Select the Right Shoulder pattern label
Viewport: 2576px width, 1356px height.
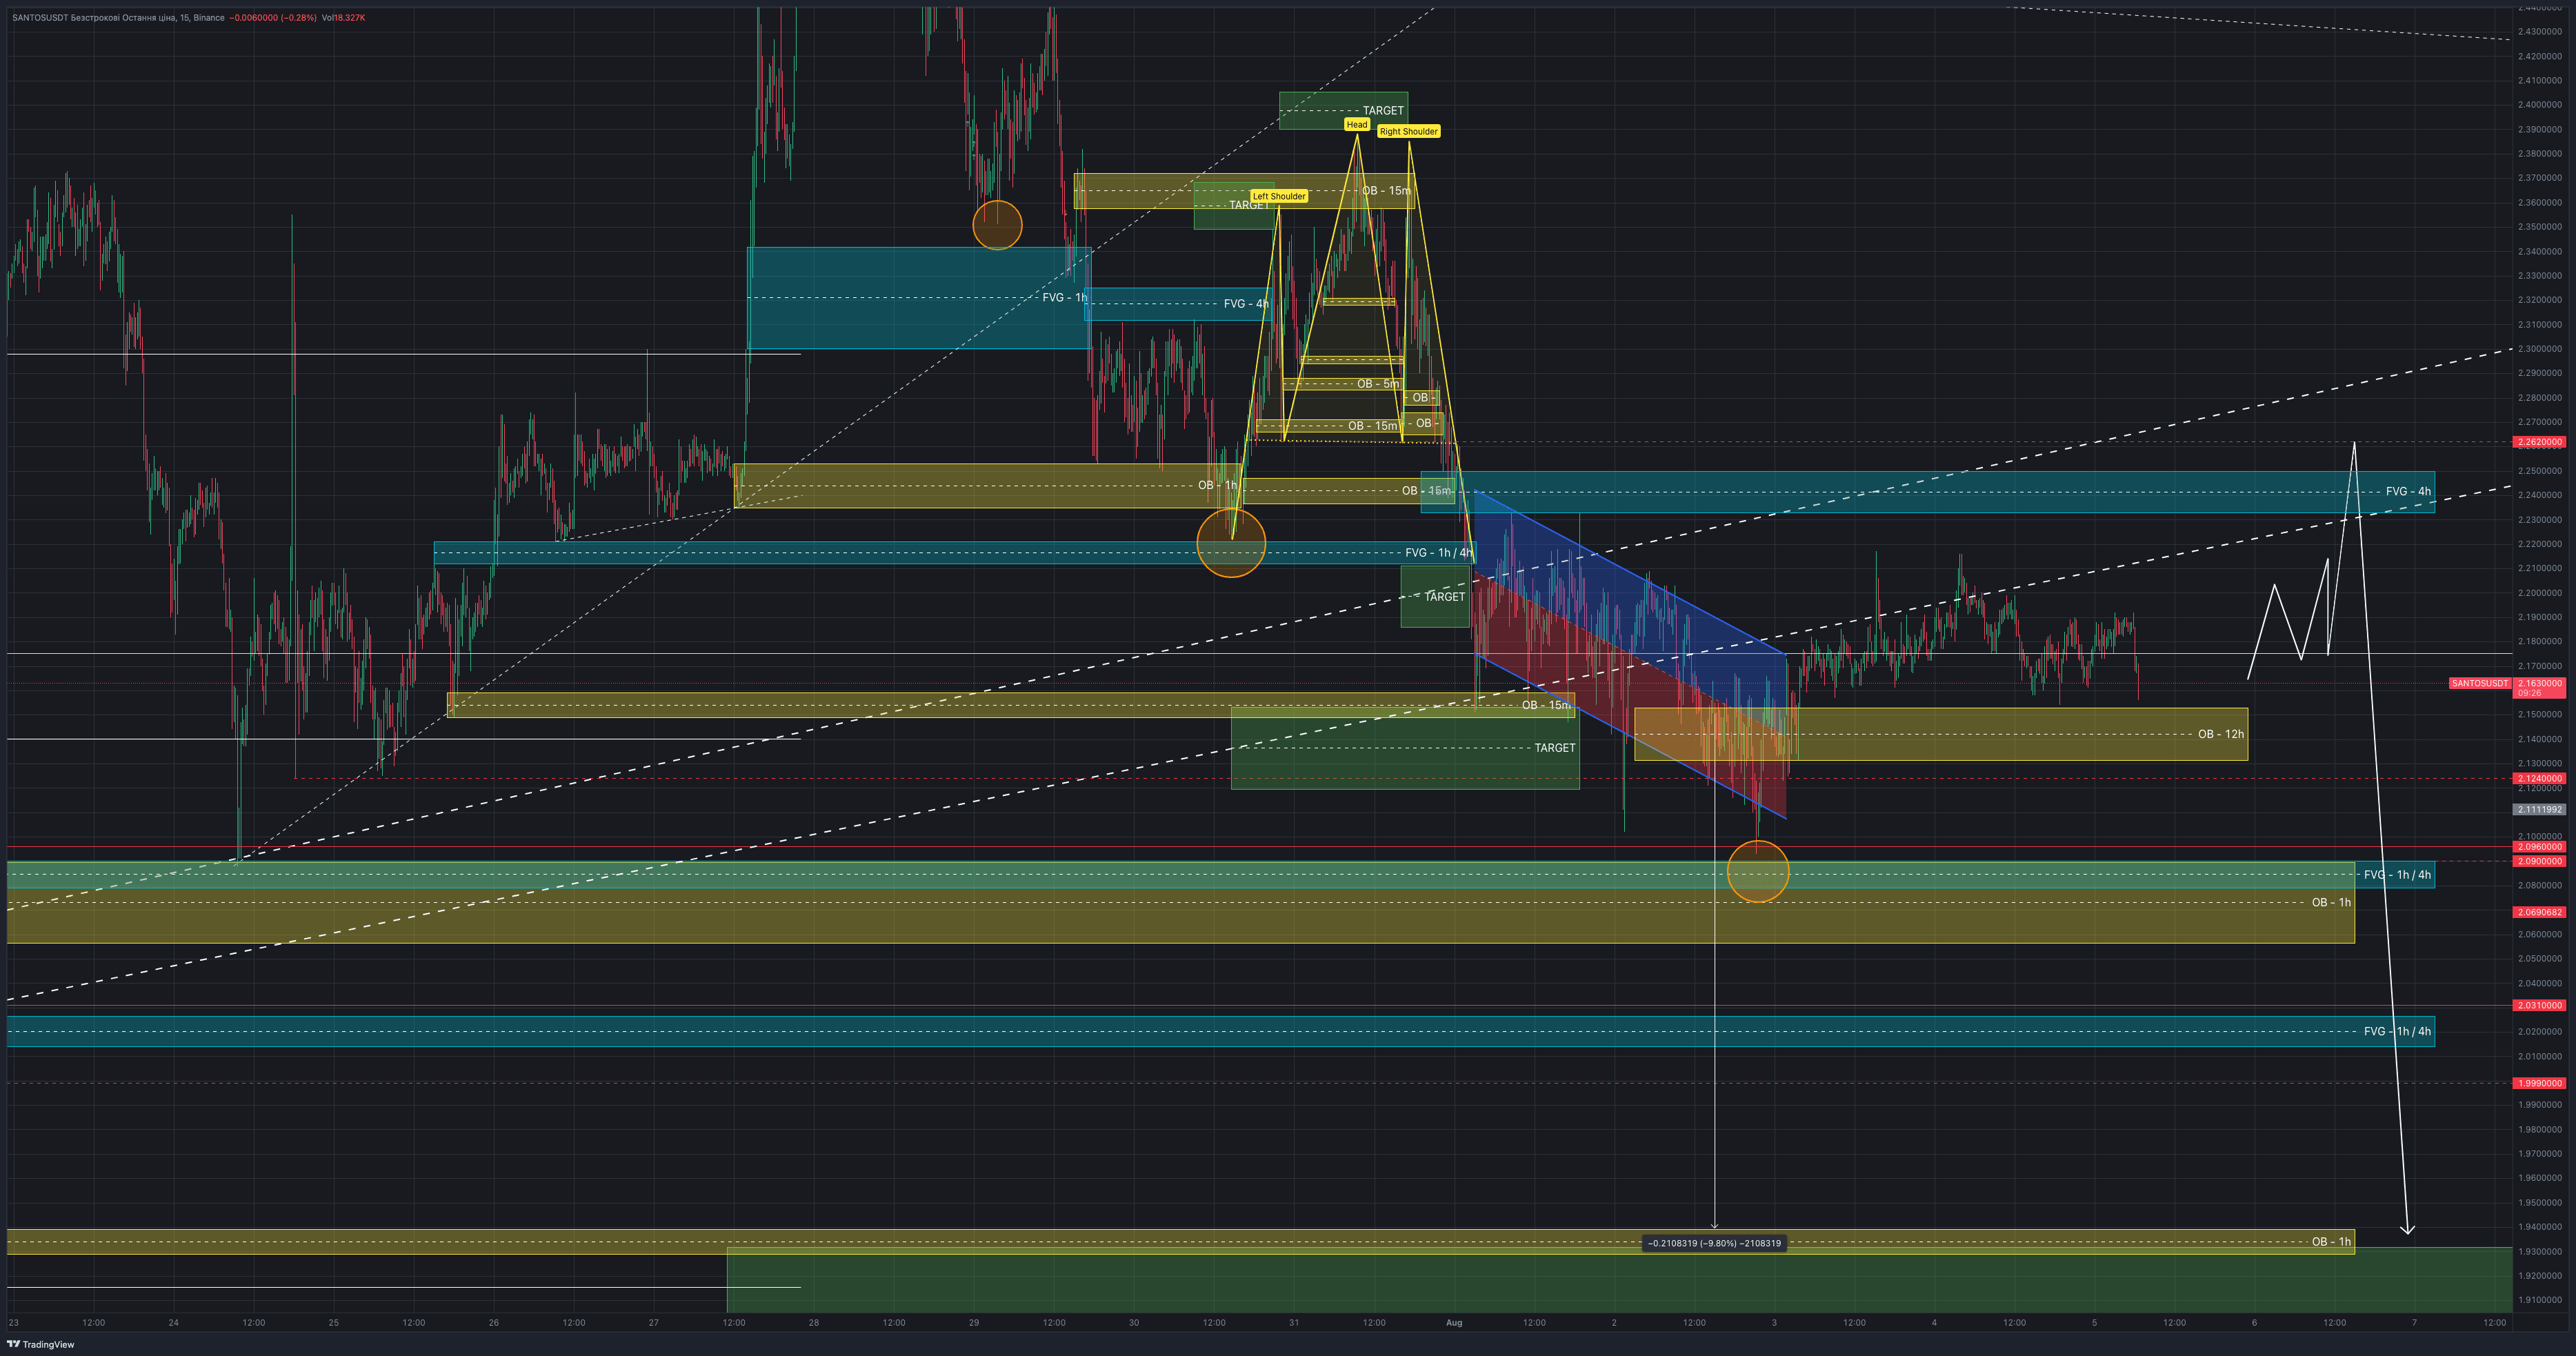coord(1408,131)
